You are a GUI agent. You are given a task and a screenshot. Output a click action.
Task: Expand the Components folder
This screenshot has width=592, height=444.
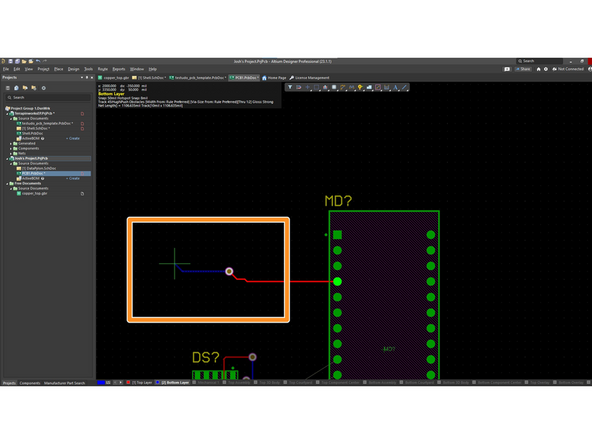11,148
